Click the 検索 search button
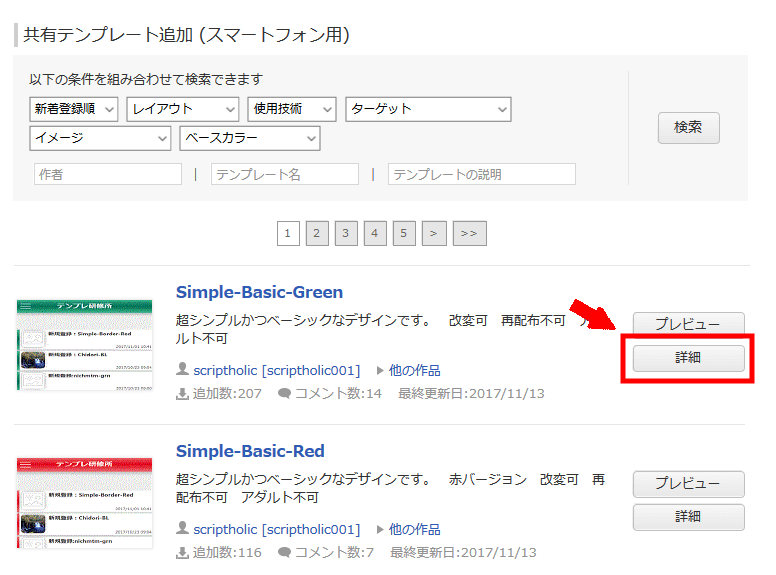776x575 pixels. coord(688,128)
